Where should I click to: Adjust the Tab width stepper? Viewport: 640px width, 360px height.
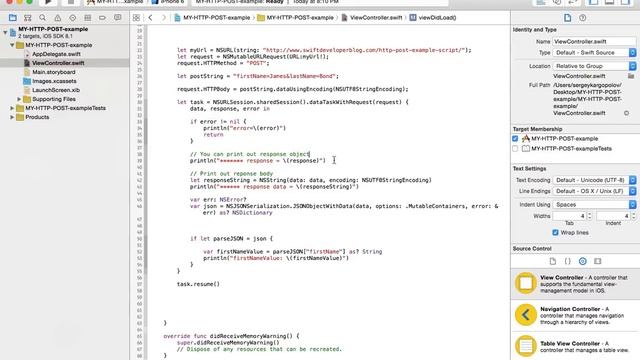point(589,216)
